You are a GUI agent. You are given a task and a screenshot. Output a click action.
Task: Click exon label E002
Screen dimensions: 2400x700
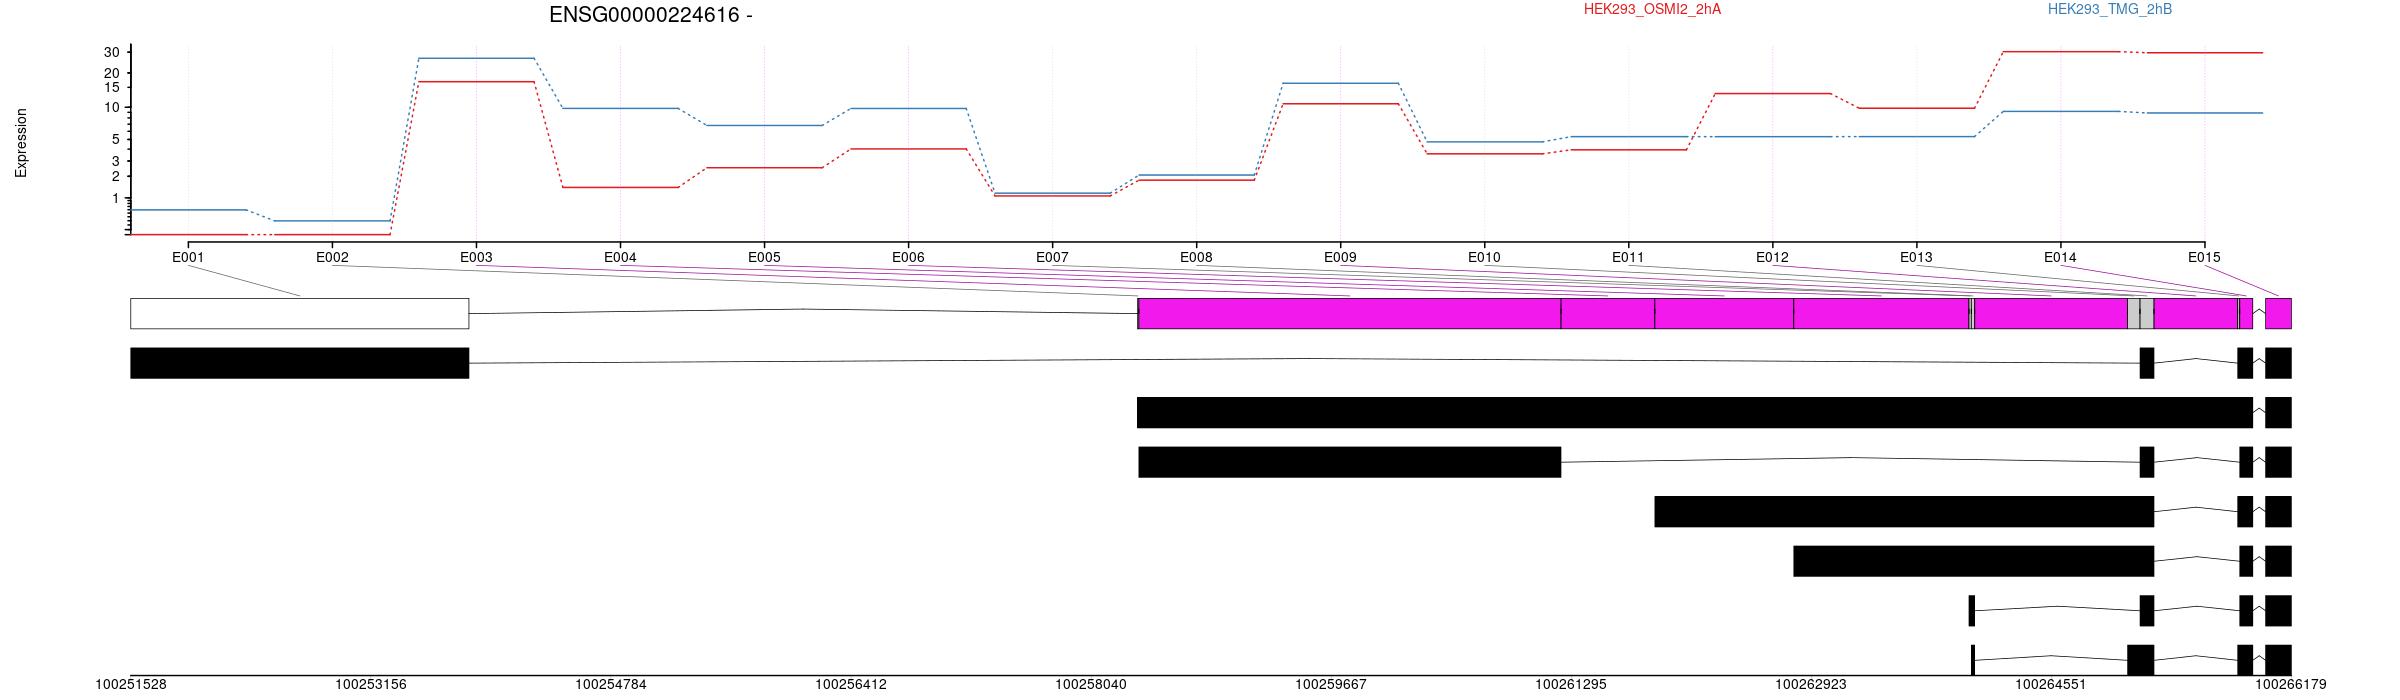click(332, 257)
